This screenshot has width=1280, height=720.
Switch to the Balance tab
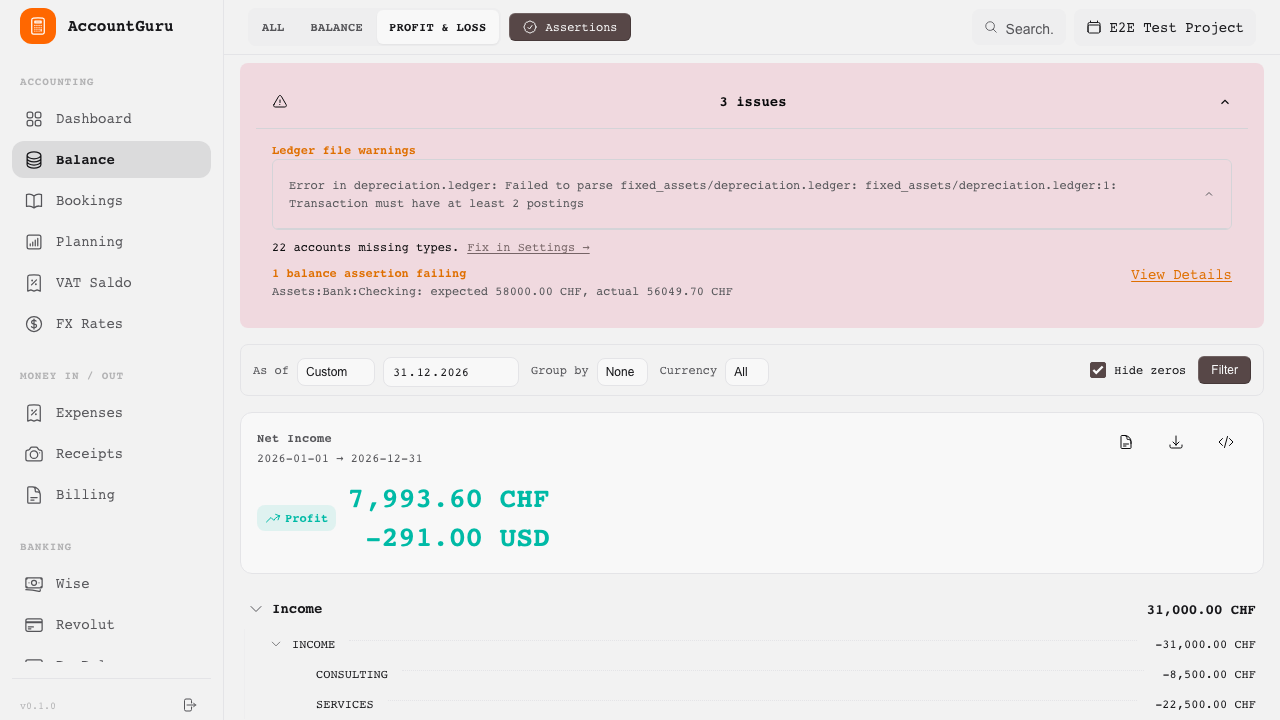tap(336, 27)
